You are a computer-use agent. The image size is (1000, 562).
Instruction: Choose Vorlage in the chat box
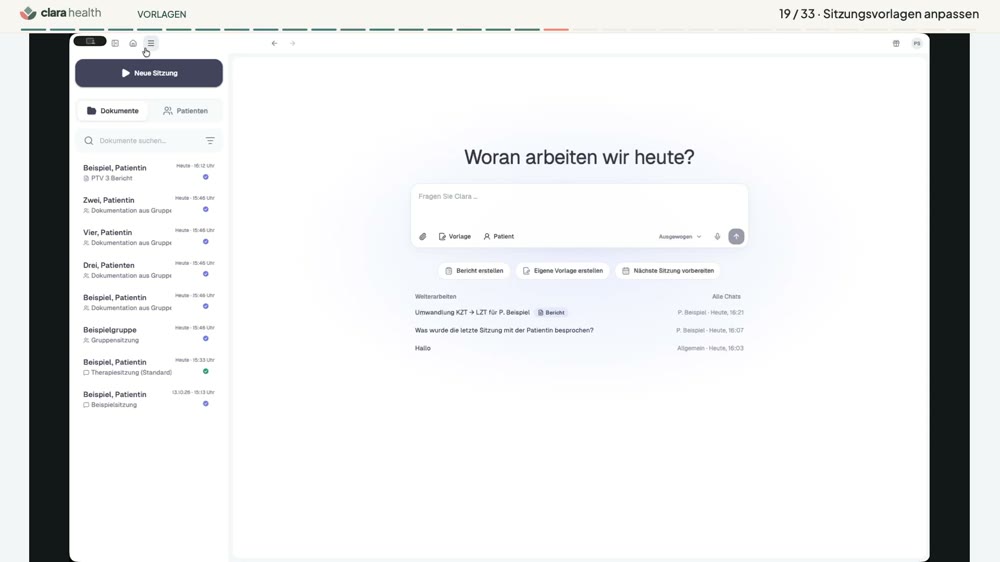click(455, 237)
